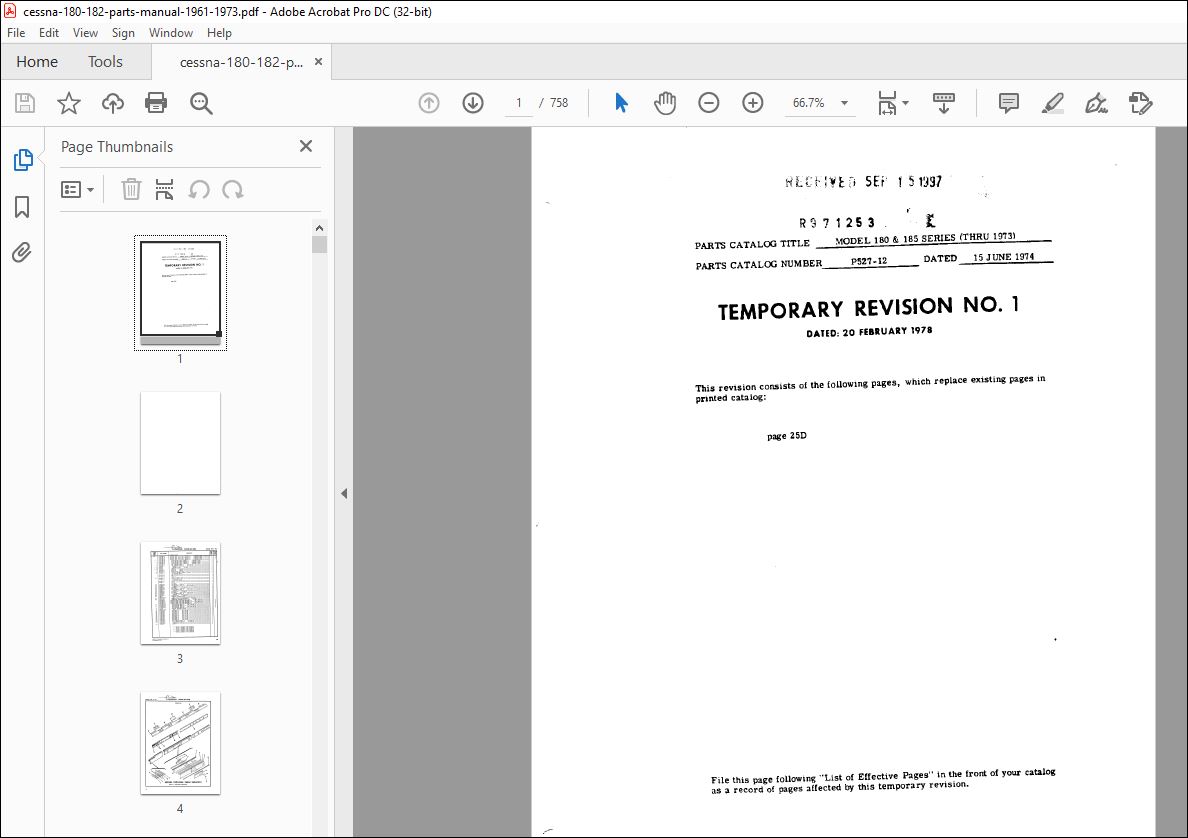Open thumbnail options menu dropdown

[77, 189]
